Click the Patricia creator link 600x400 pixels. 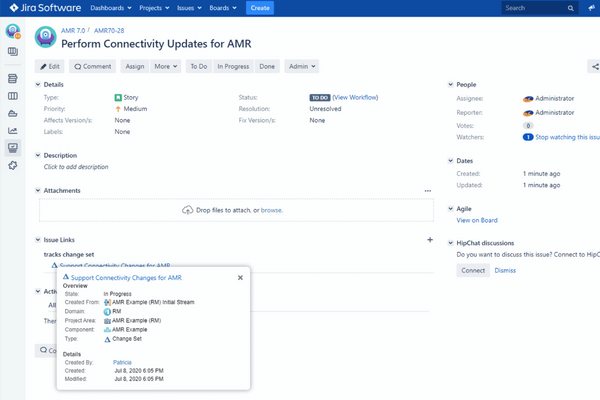(x=122, y=362)
